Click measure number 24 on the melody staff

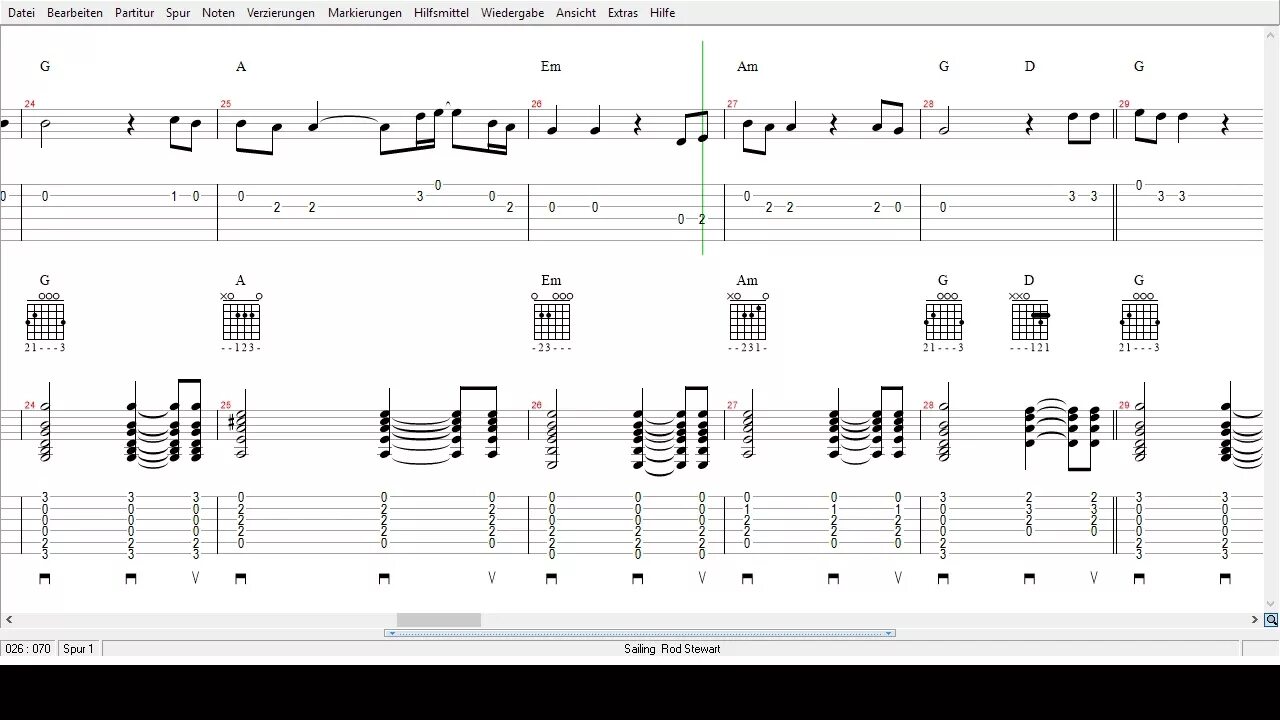[x=30, y=104]
